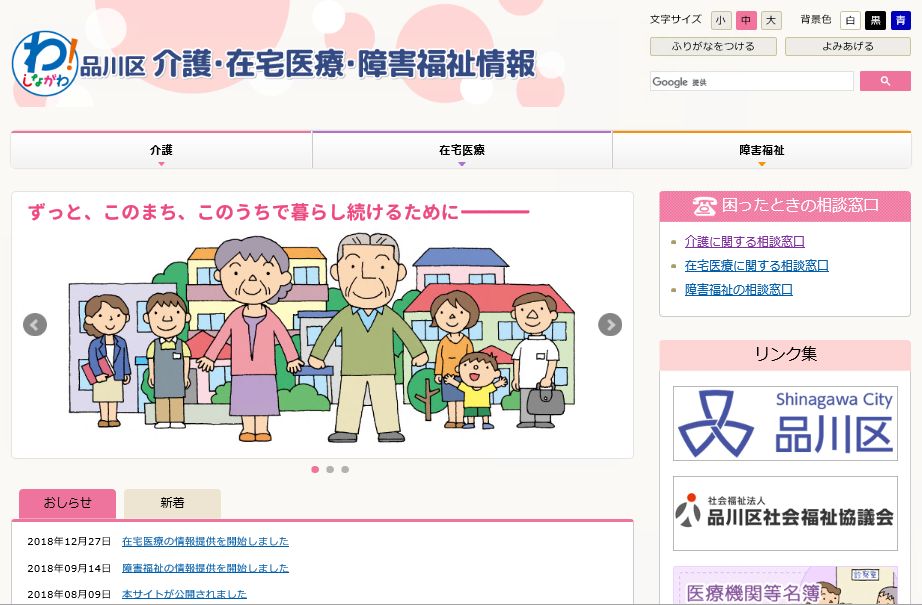Screen dimensions: 922x605
Task: Click ふりがなをつける button
Action: 713,46
